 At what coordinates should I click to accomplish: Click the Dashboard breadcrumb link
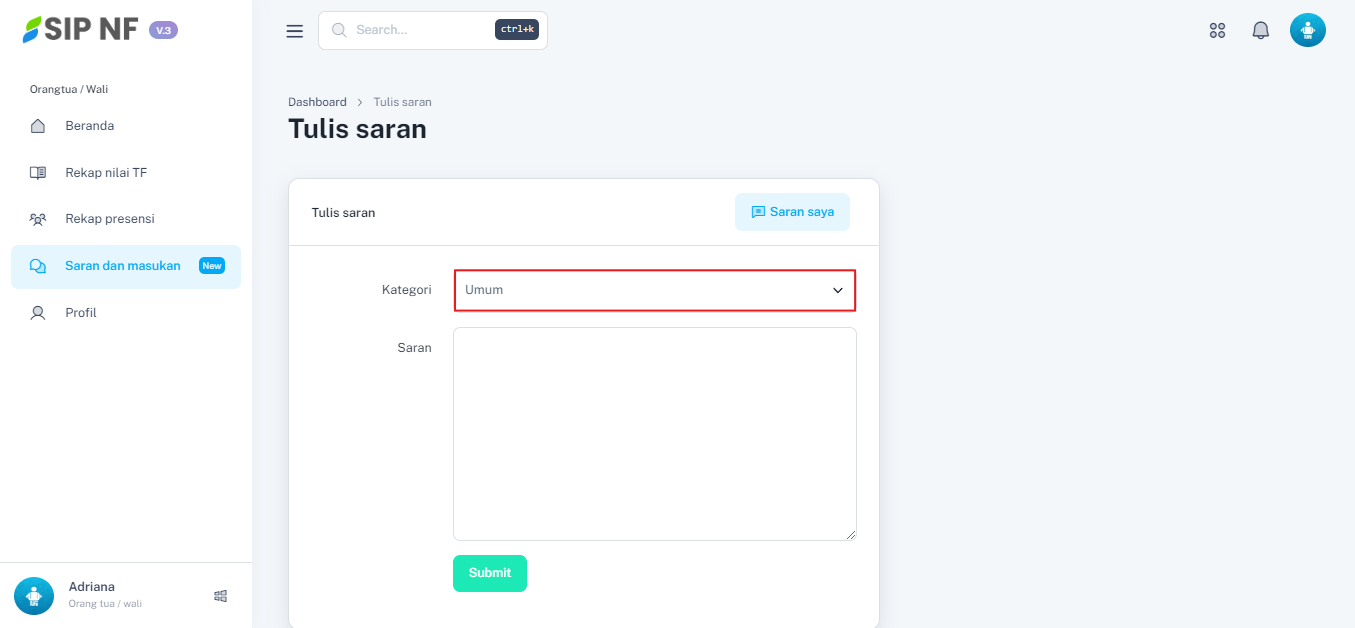click(x=317, y=102)
